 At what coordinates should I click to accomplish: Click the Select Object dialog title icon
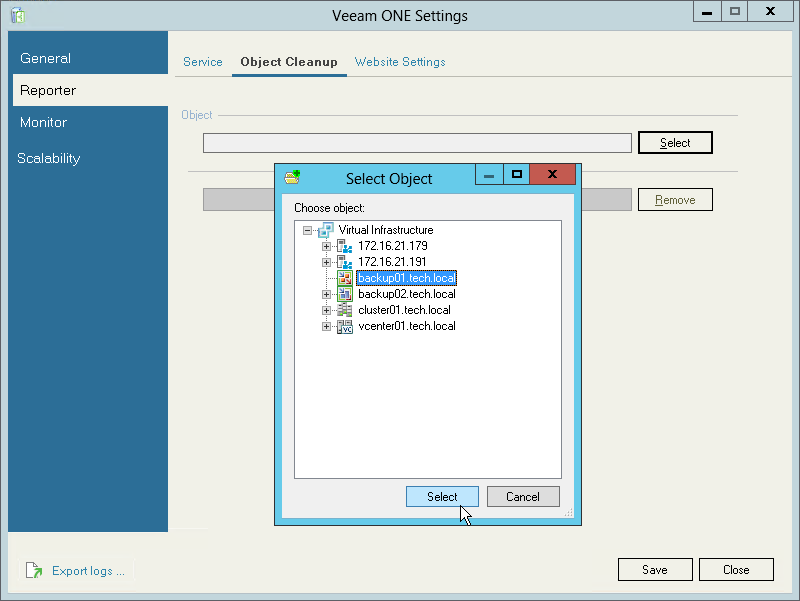292,178
